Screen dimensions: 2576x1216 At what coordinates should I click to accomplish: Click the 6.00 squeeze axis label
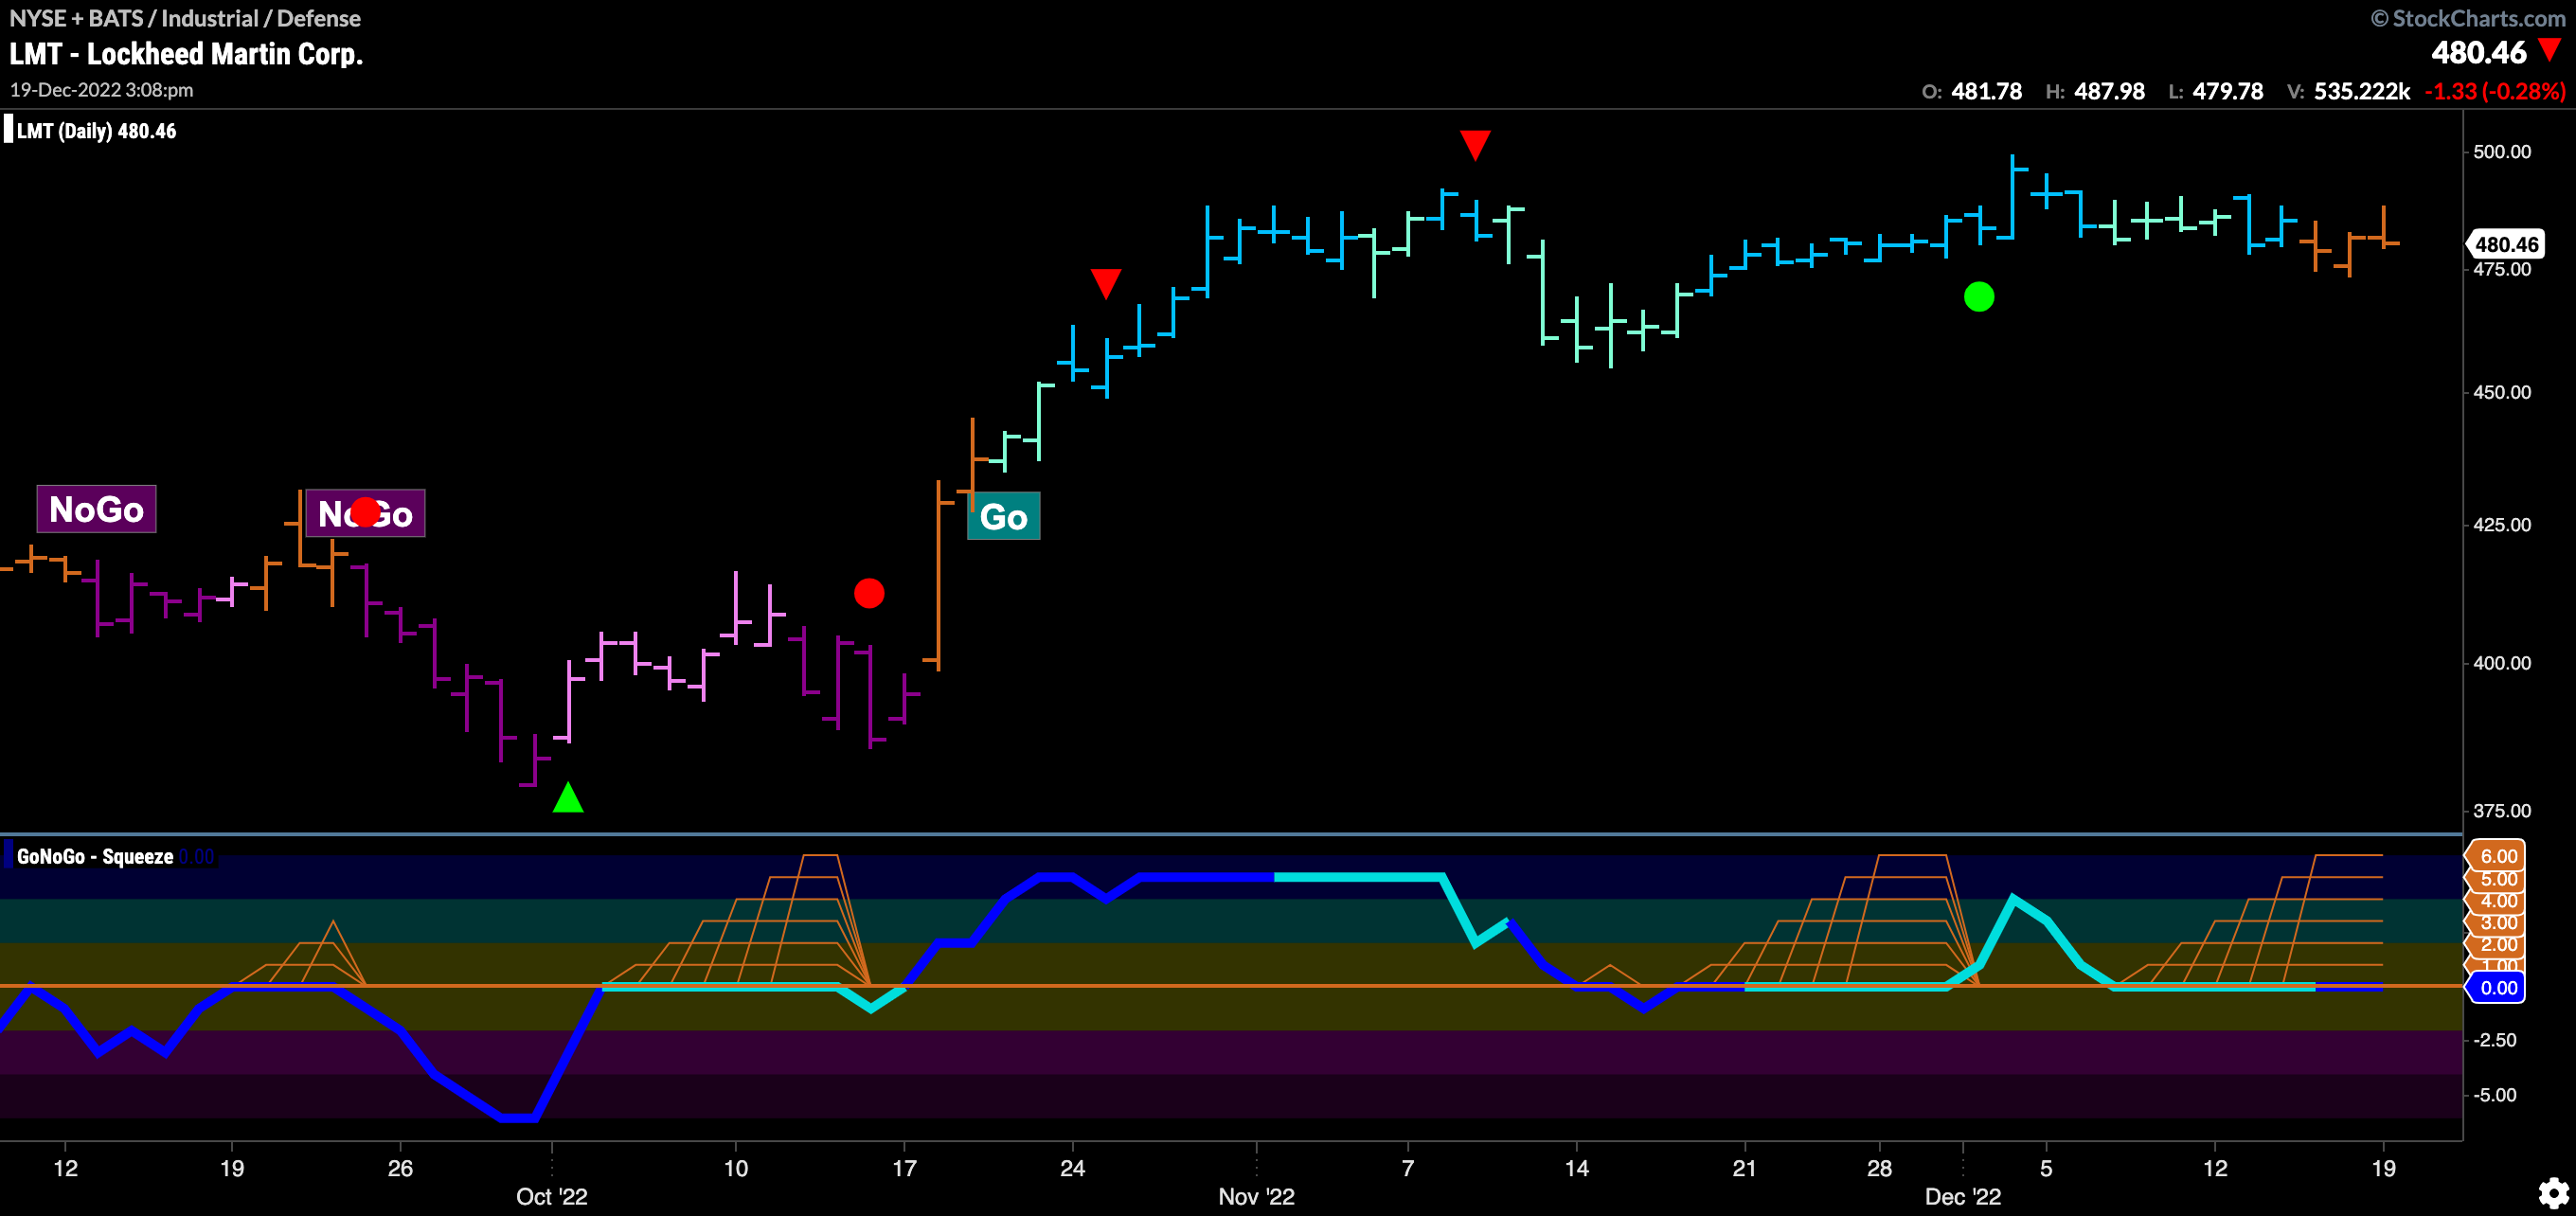(2497, 856)
